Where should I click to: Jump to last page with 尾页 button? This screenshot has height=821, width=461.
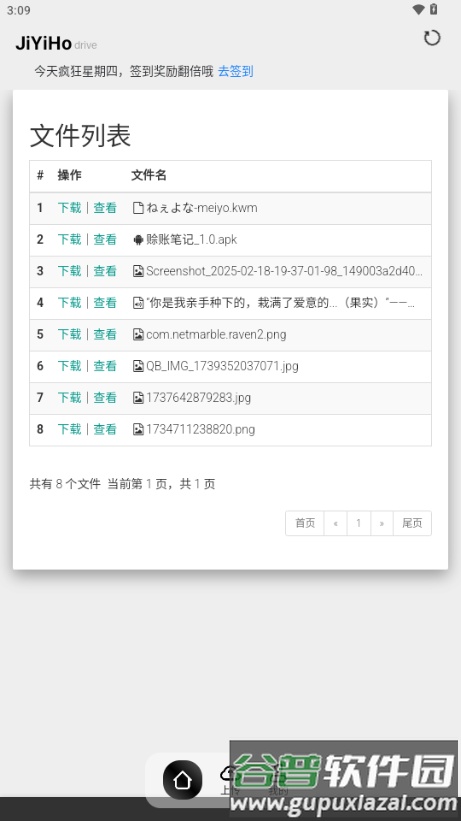[412, 523]
